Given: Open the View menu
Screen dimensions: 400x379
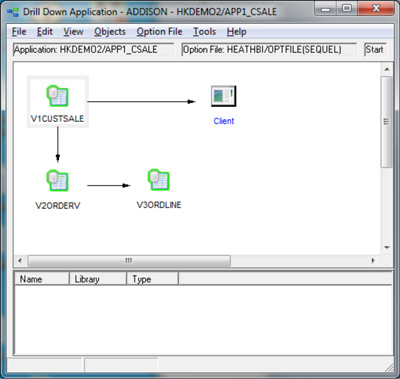Looking at the screenshot, I should (73, 32).
